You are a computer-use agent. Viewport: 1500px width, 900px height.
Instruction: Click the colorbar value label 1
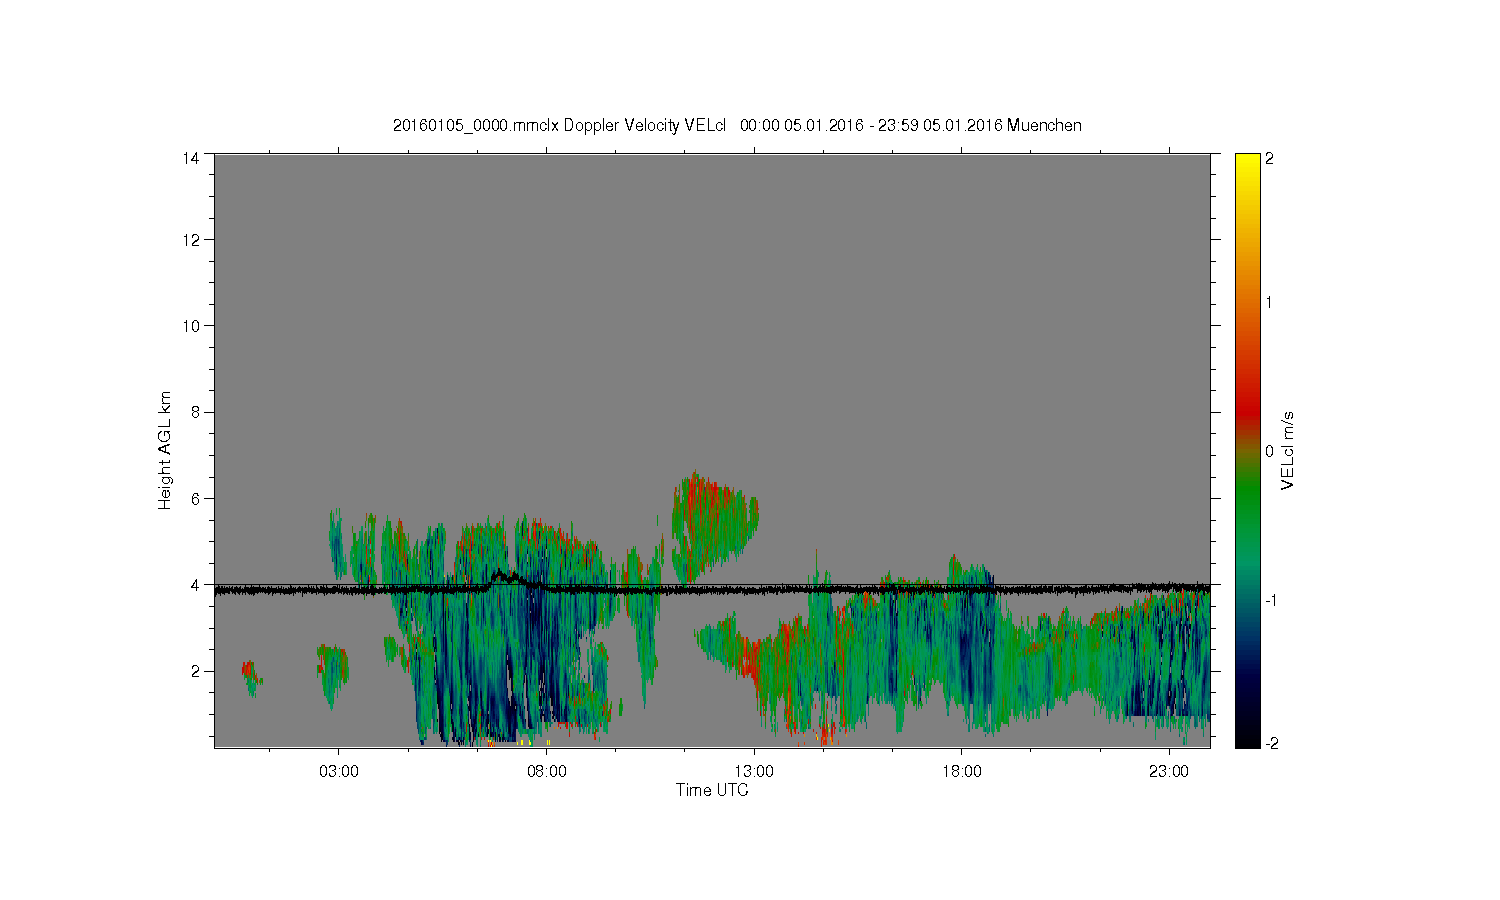pyautogui.click(x=1269, y=302)
